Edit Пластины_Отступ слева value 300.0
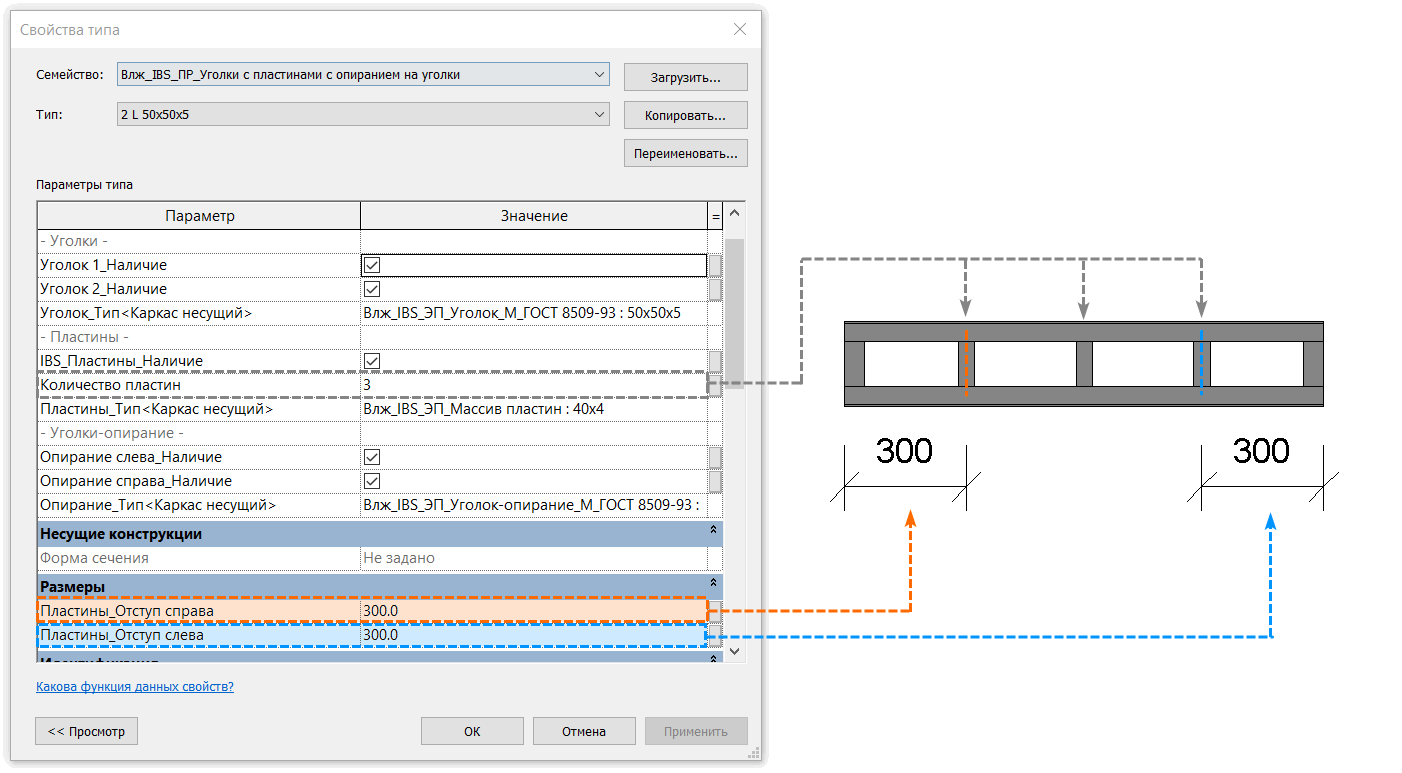Screen dimensions: 1402x773 (x=534, y=635)
